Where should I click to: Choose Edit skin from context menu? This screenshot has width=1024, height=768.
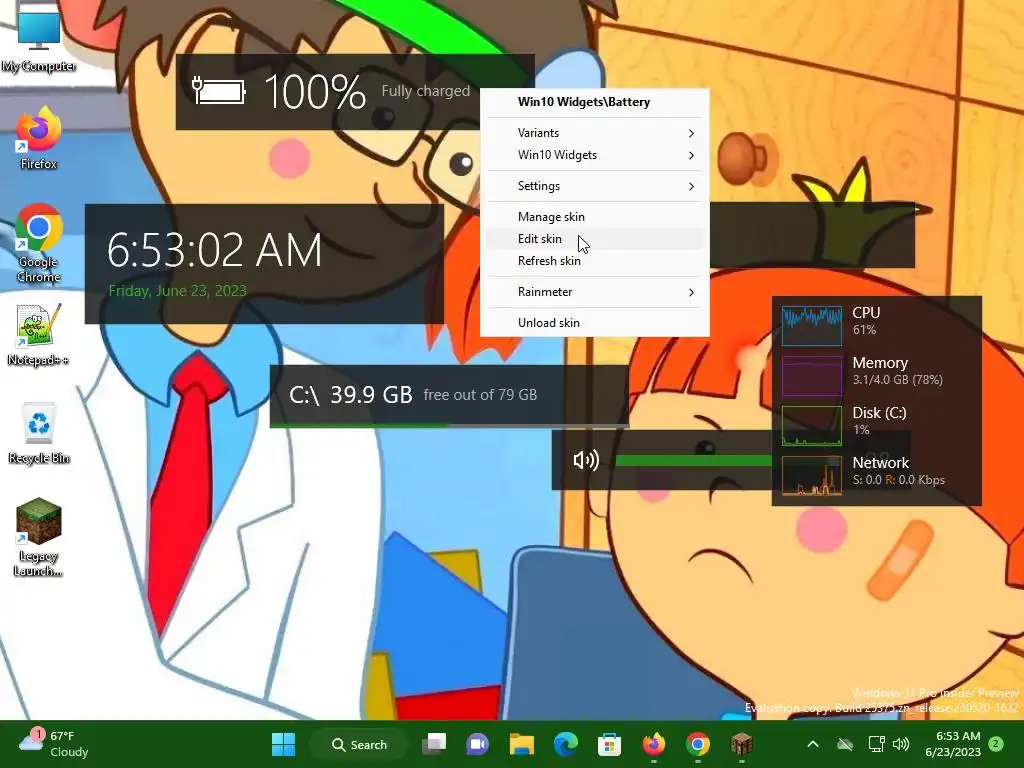pyautogui.click(x=594, y=239)
